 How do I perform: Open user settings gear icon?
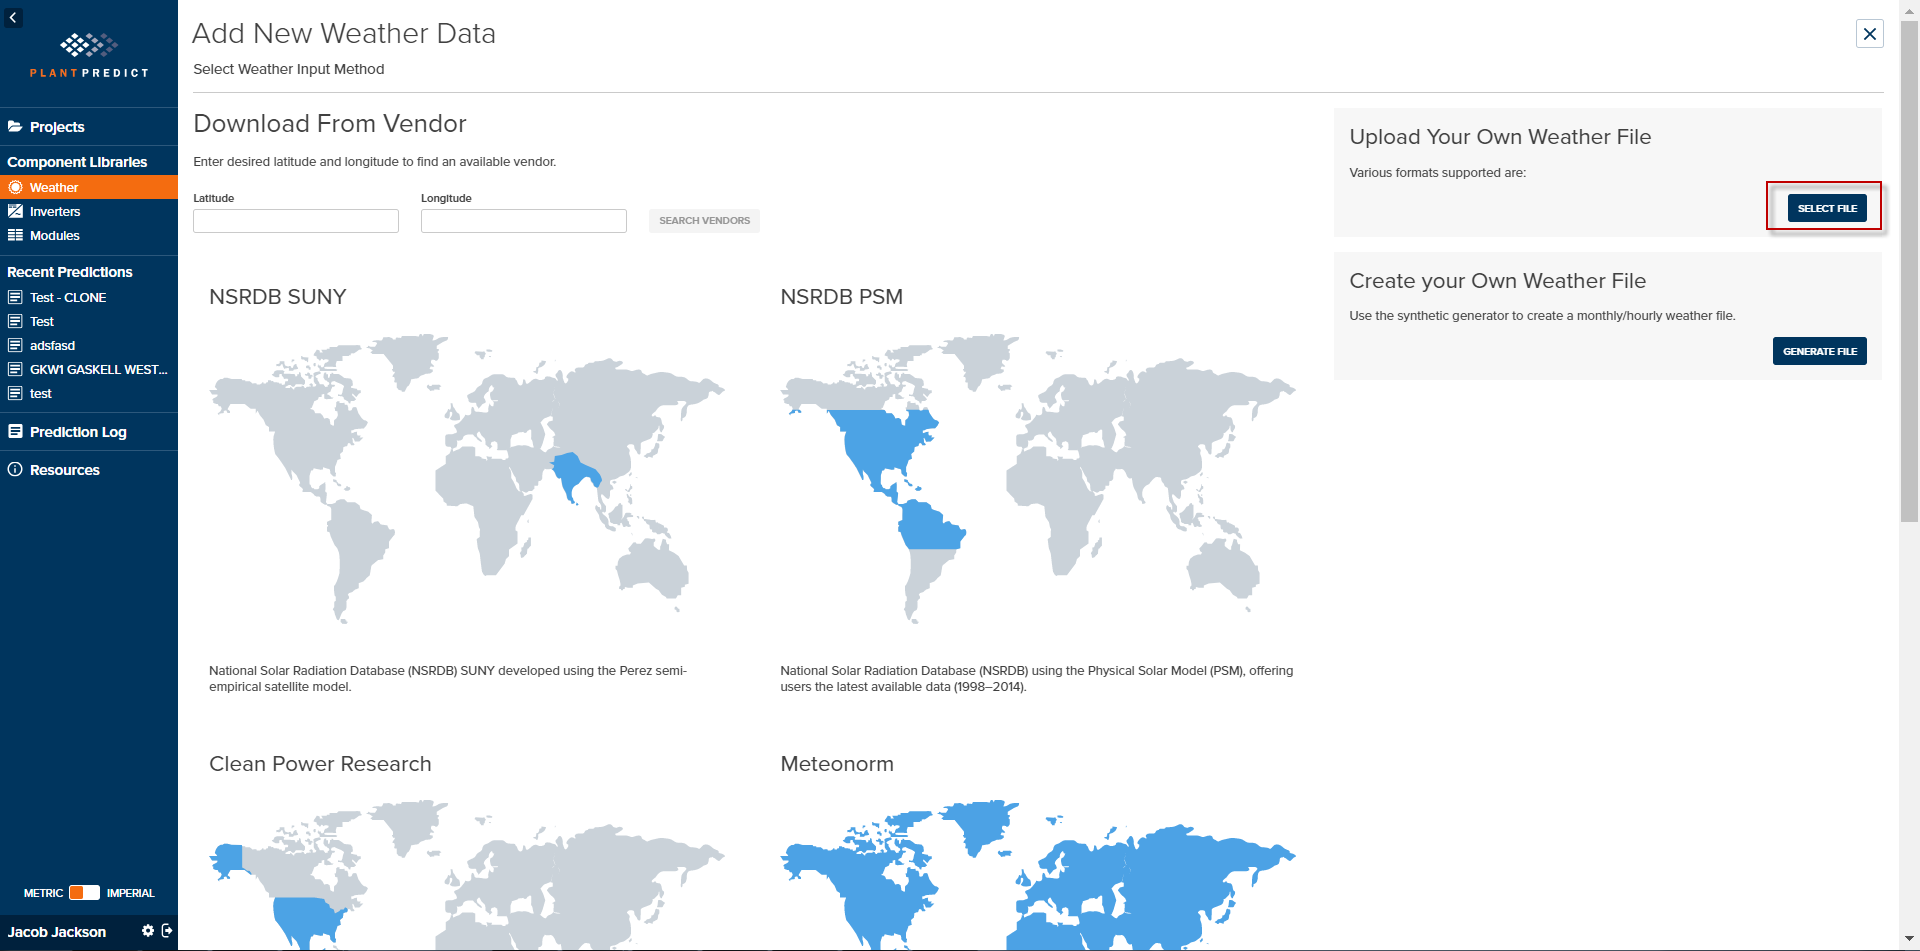pos(148,931)
